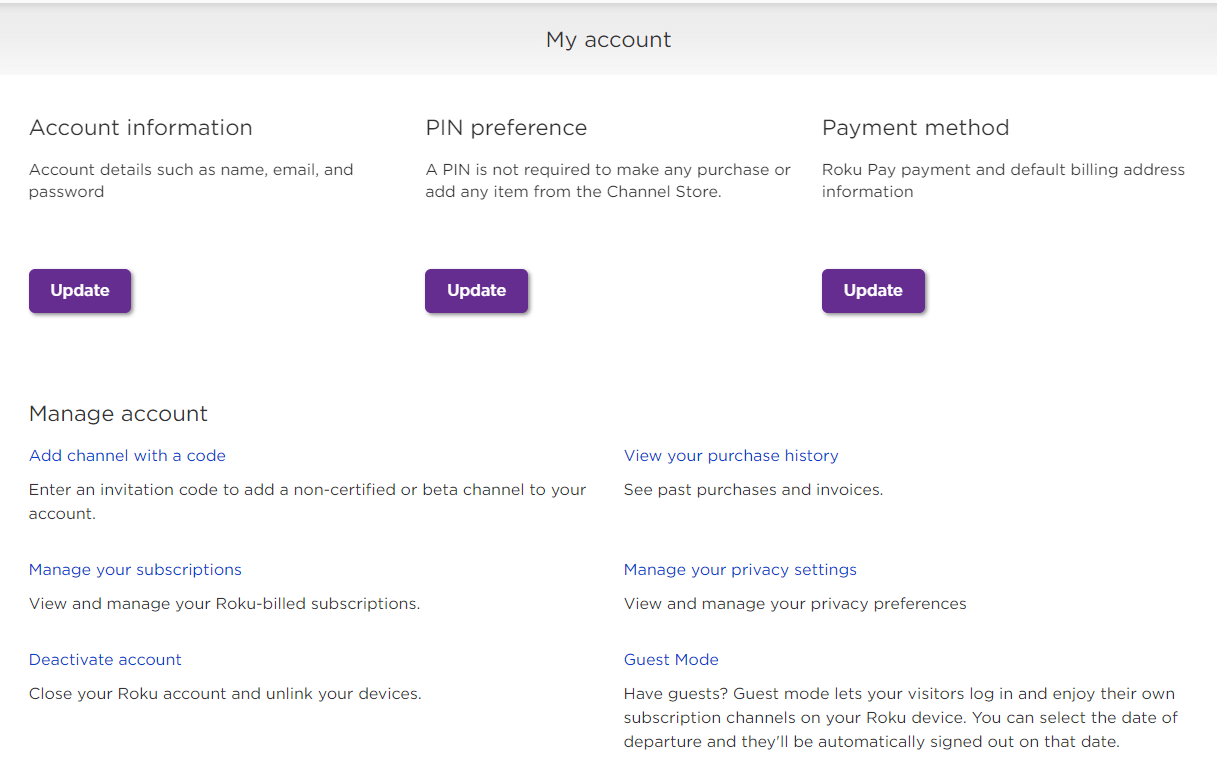Click the Payment method heading
The height and width of the screenshot is (781, 1217).
(x=915, y=128)
